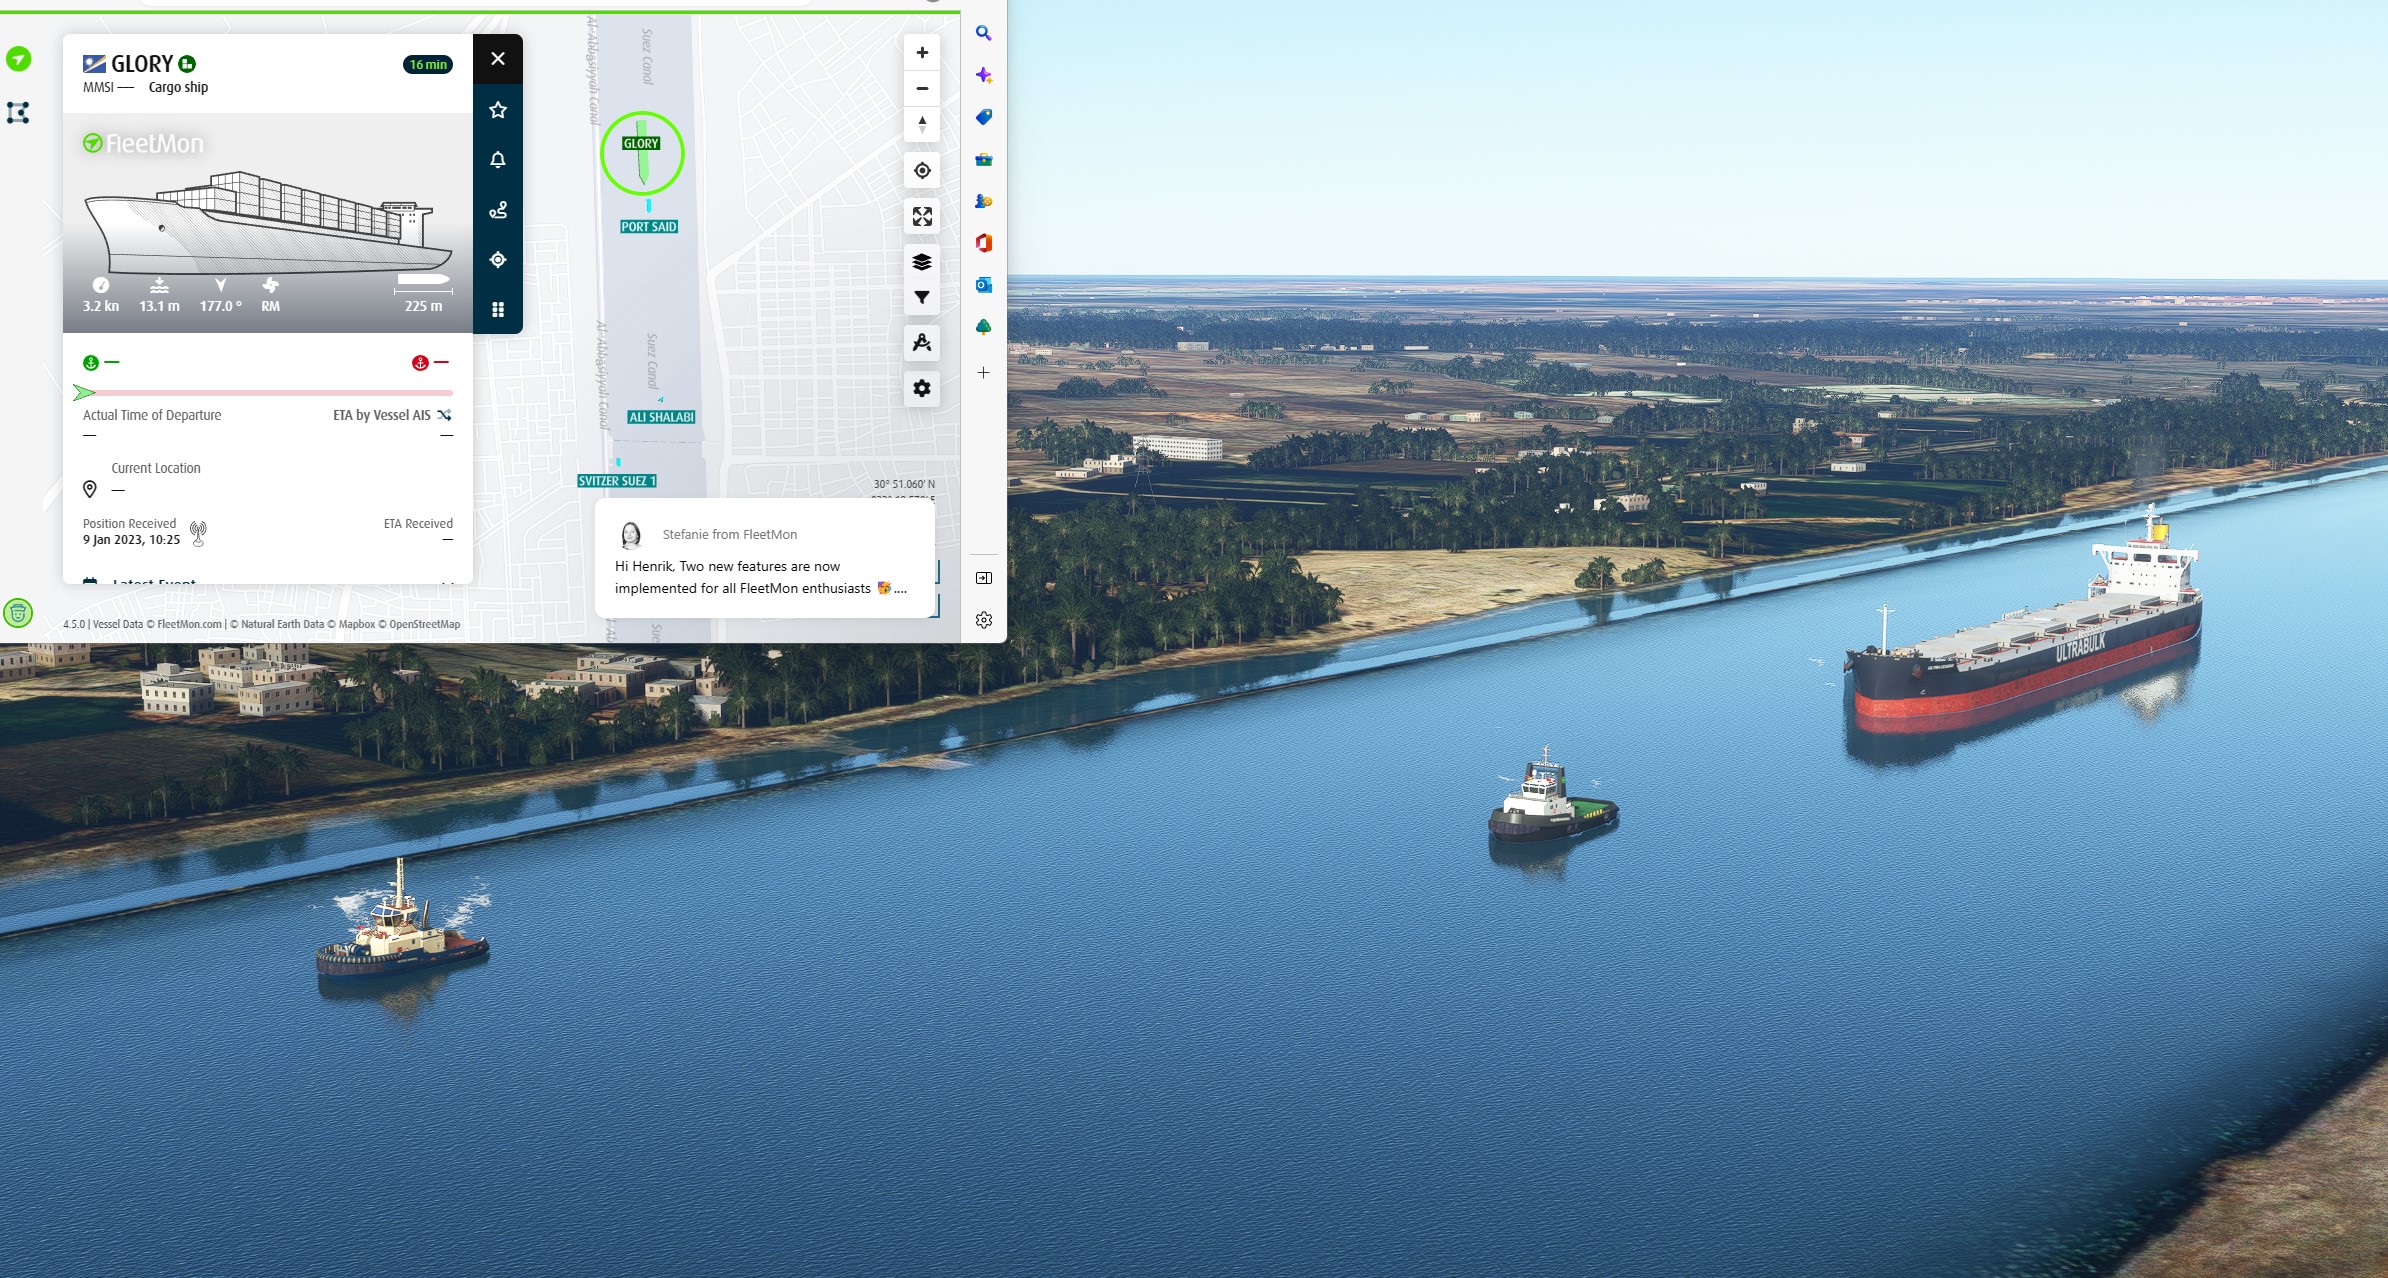Open the games icon in browser sidebar

(x=984, y=201)
